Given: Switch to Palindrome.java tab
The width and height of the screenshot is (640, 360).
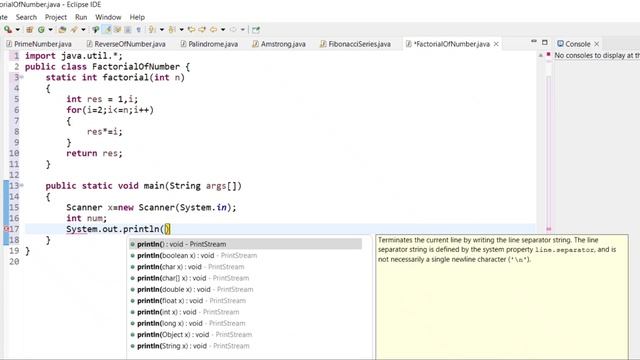Looking at the screenshot, I should (209, 44).
